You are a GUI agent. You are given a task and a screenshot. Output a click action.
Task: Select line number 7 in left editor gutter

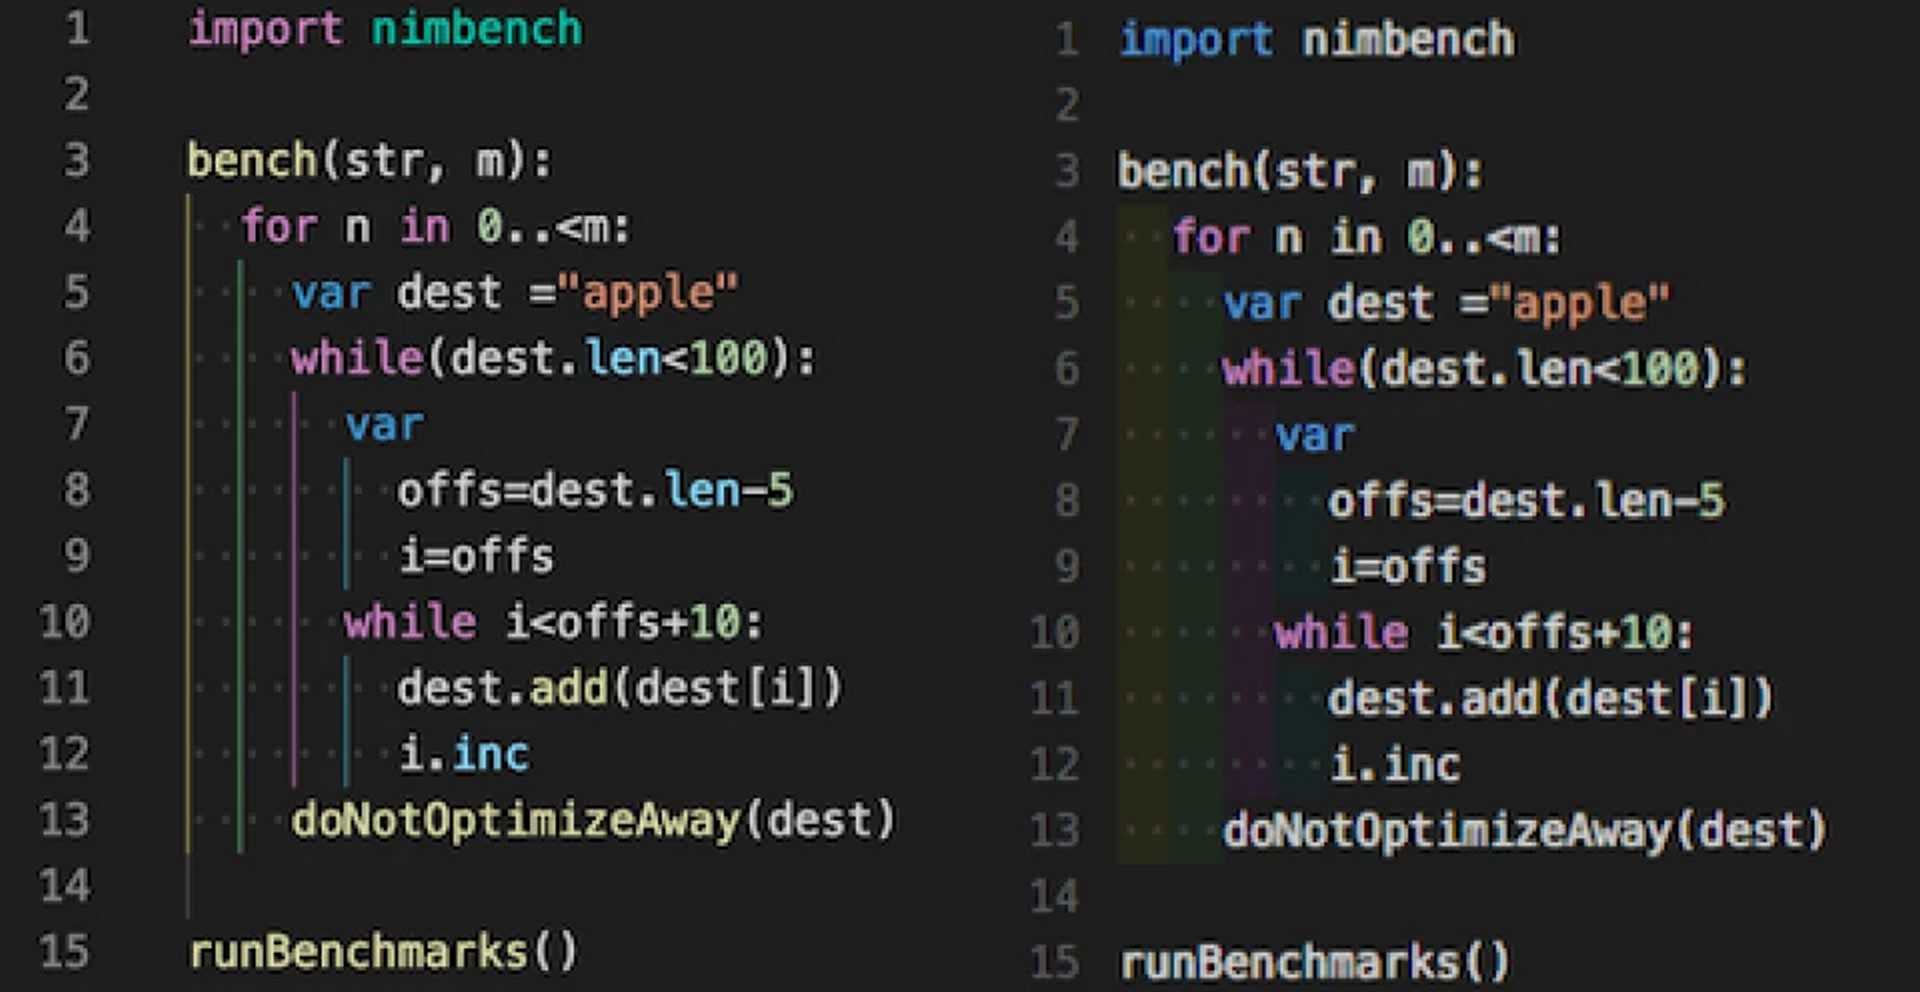[x=77, y=425]
